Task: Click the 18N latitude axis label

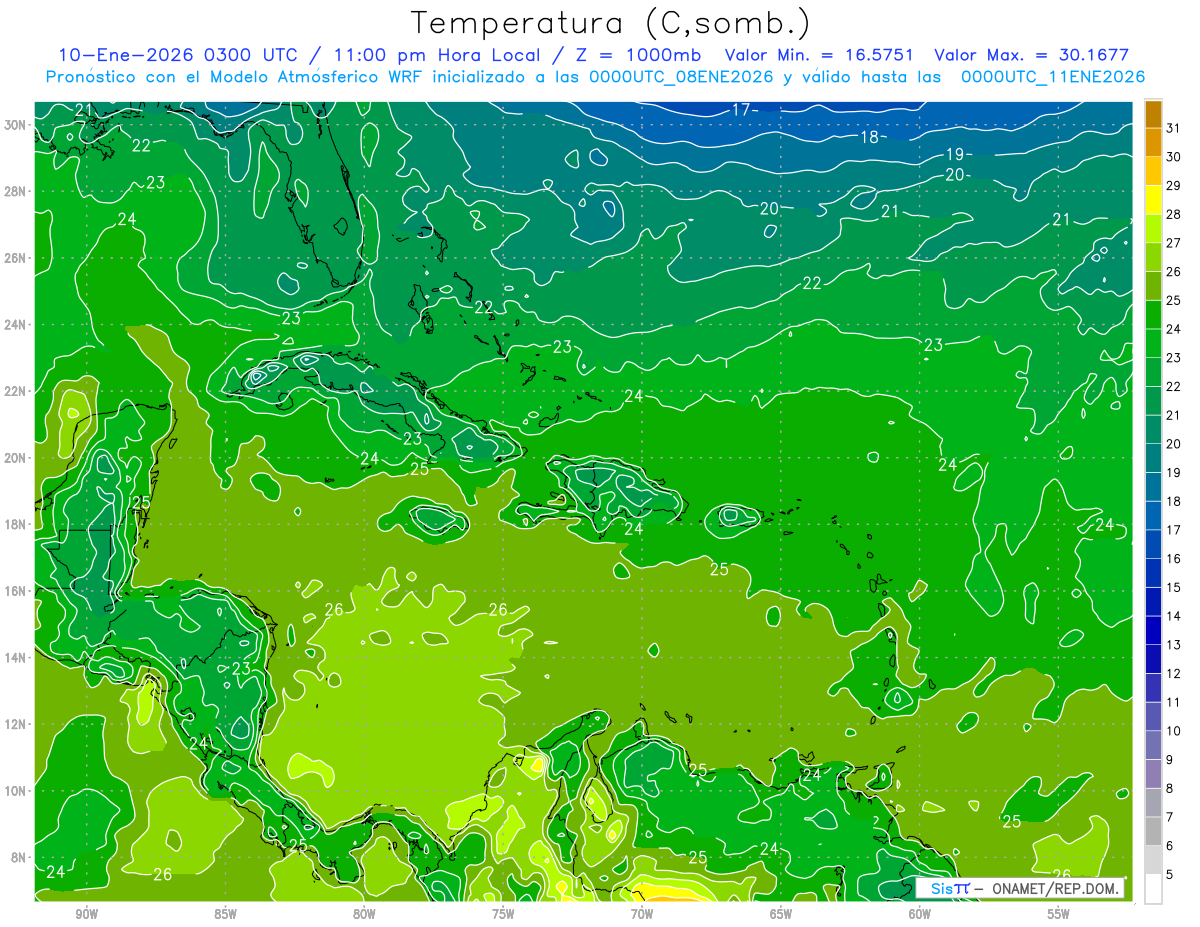Action: (x=15, y=524)
